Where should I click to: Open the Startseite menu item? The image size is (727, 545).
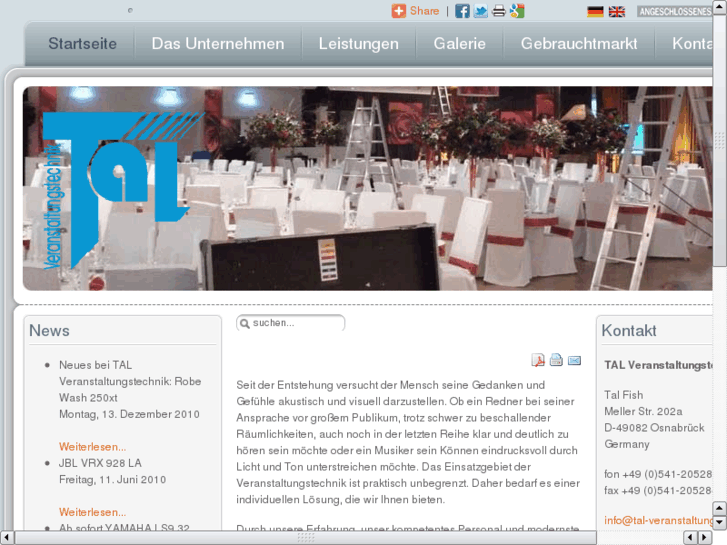tap(83, 44)
